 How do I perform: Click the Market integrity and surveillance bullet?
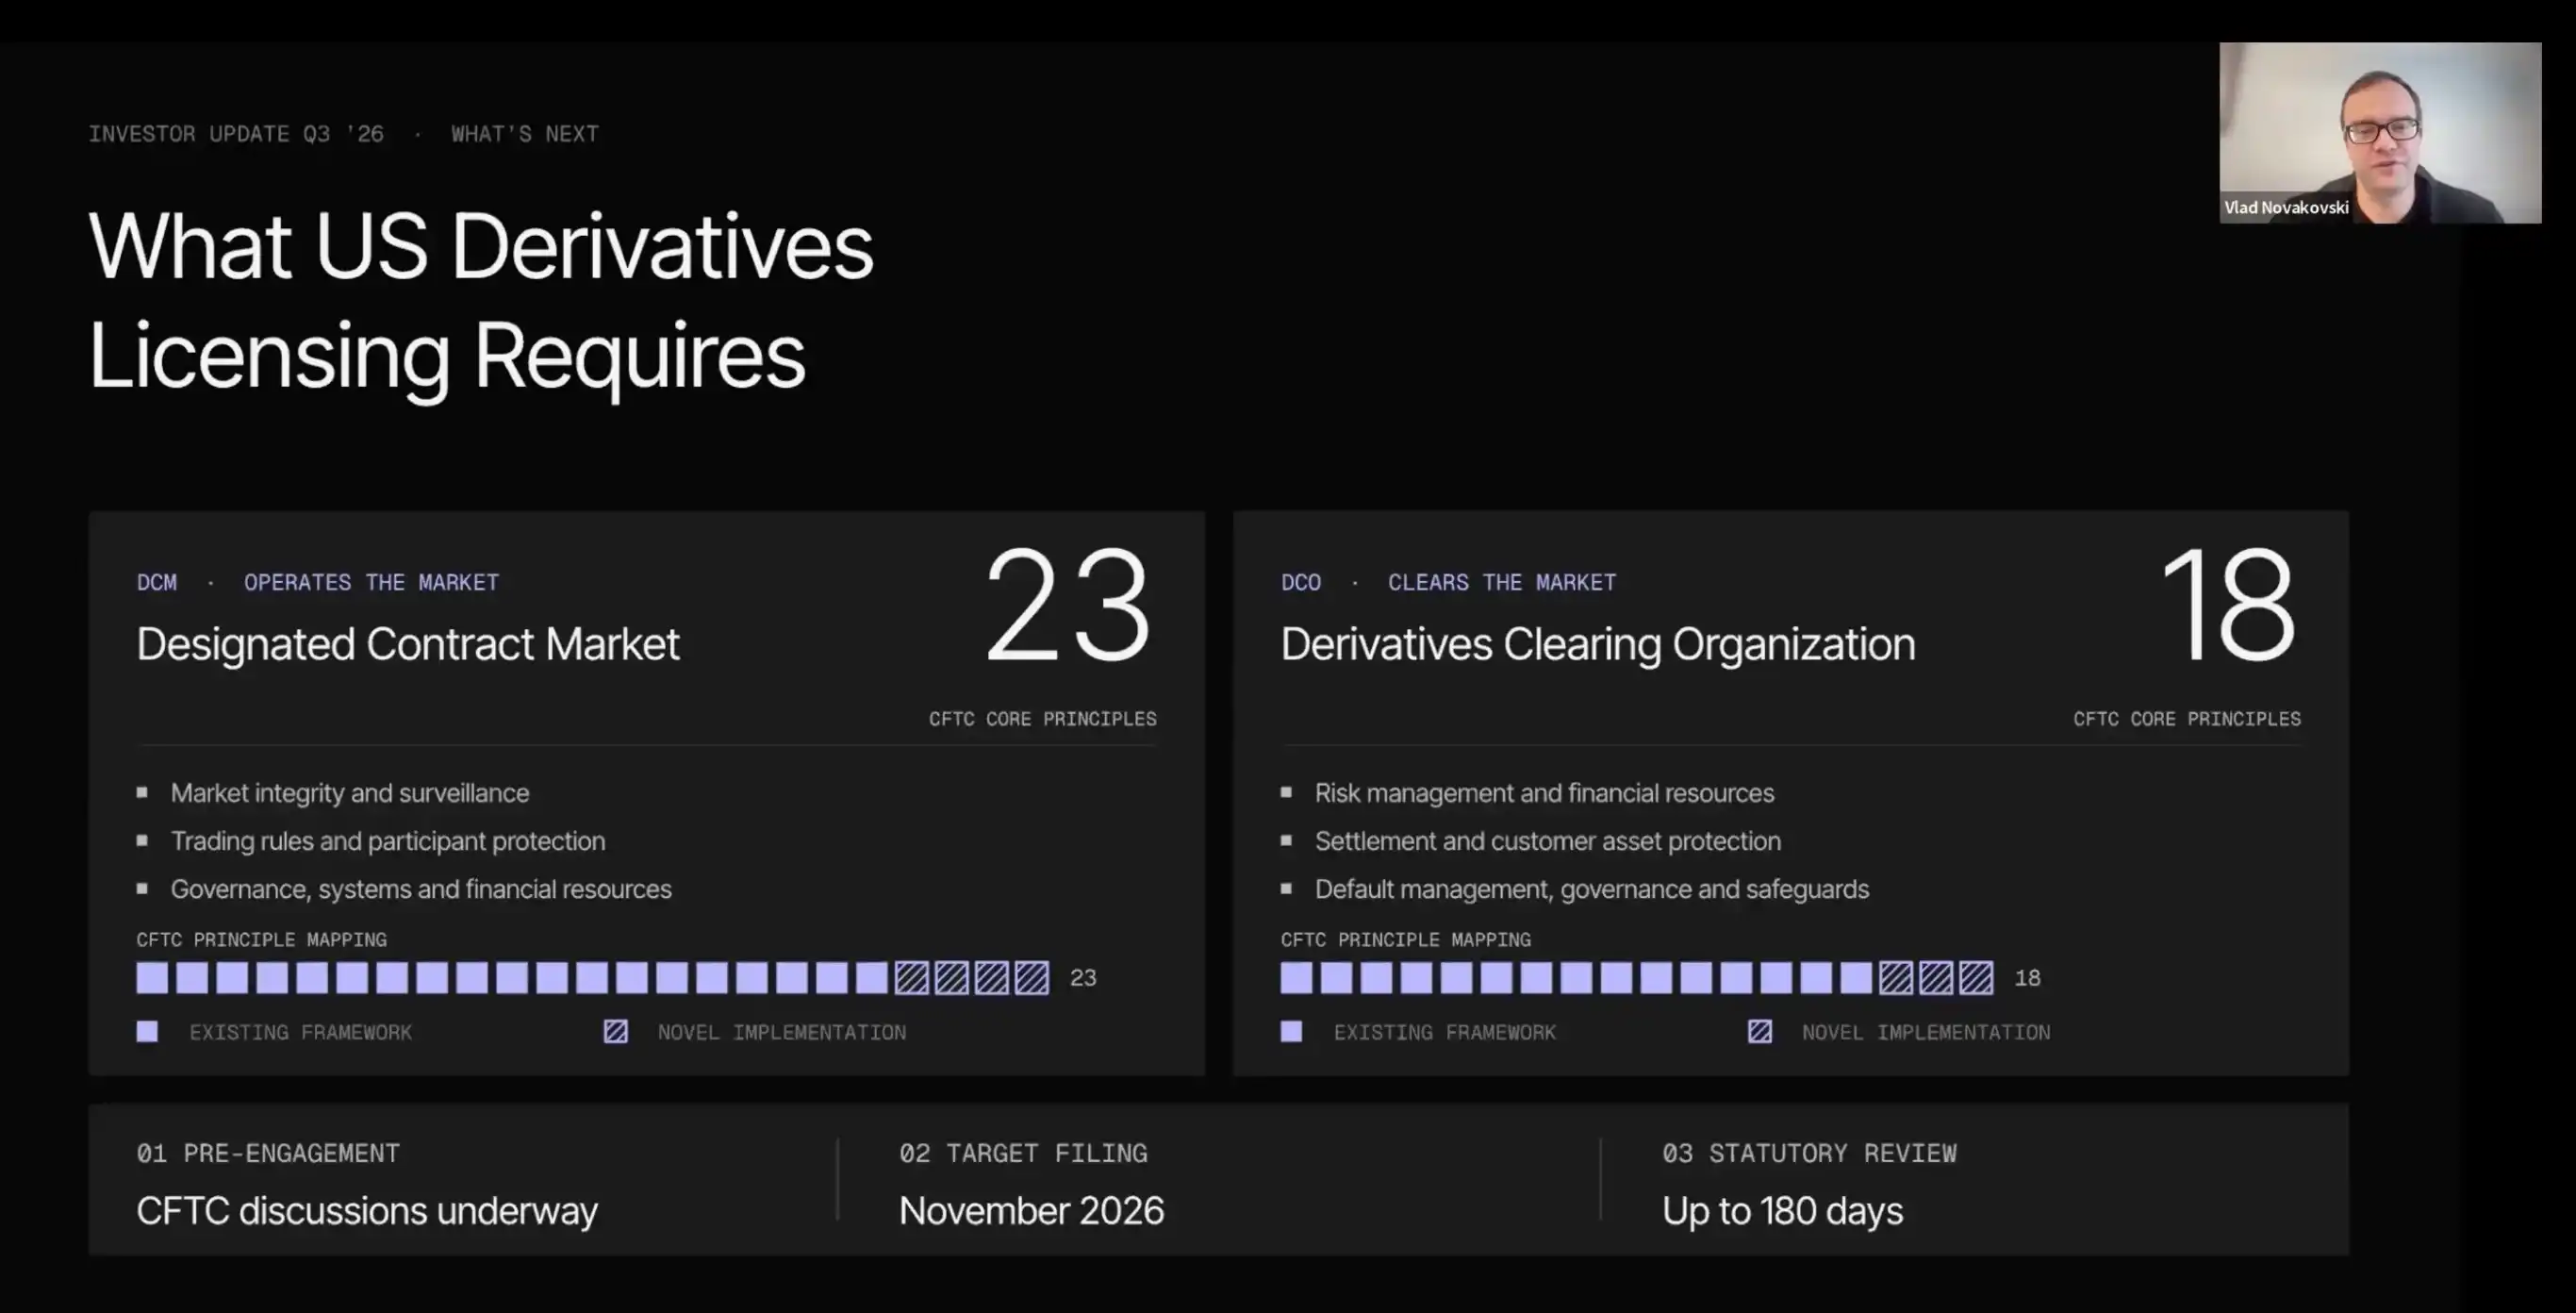point(350,793)
